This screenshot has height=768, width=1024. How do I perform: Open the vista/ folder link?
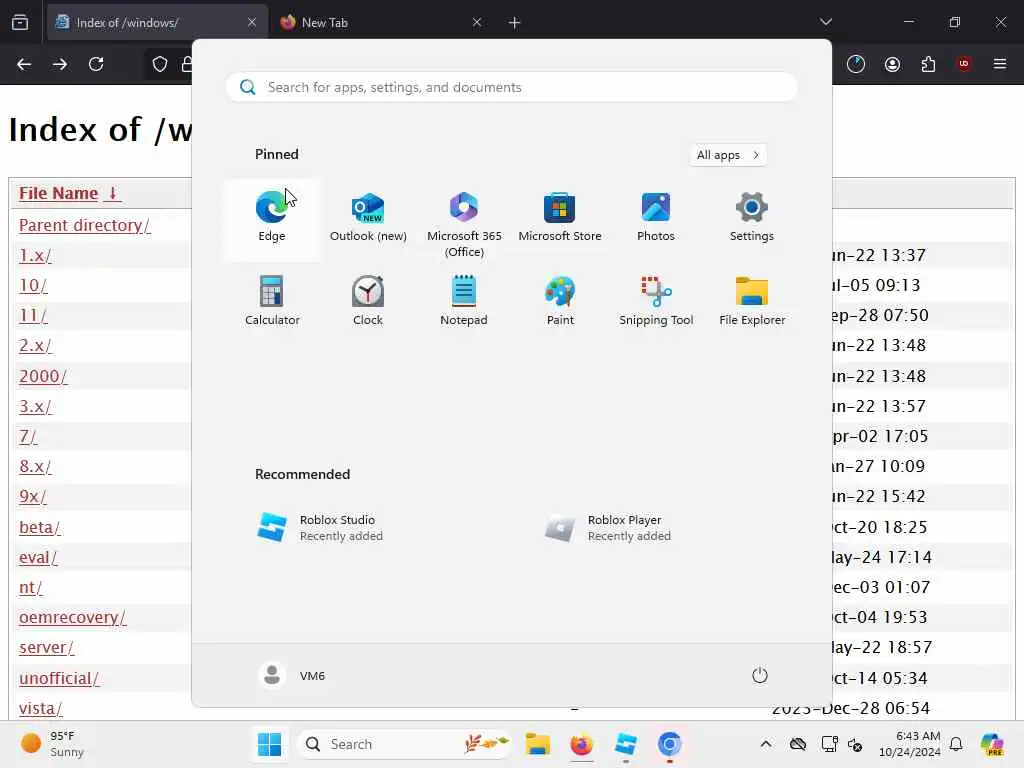(40, 708)
